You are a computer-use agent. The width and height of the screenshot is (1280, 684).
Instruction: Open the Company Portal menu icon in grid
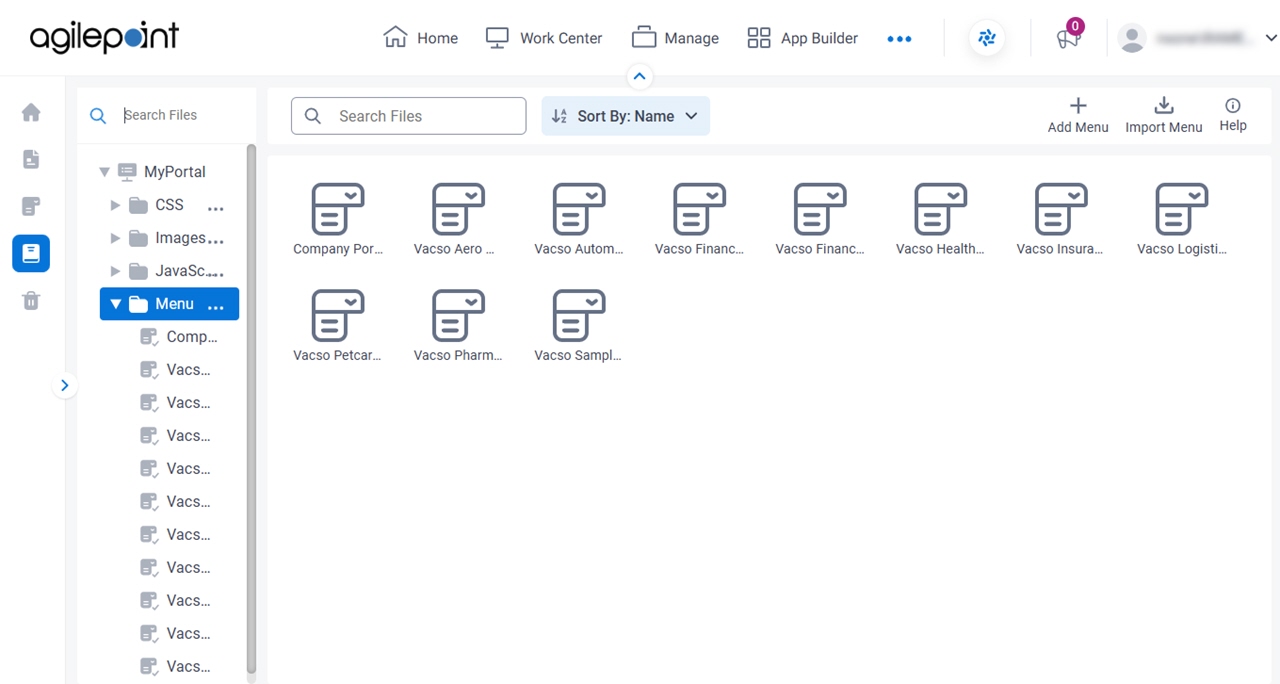337,208
